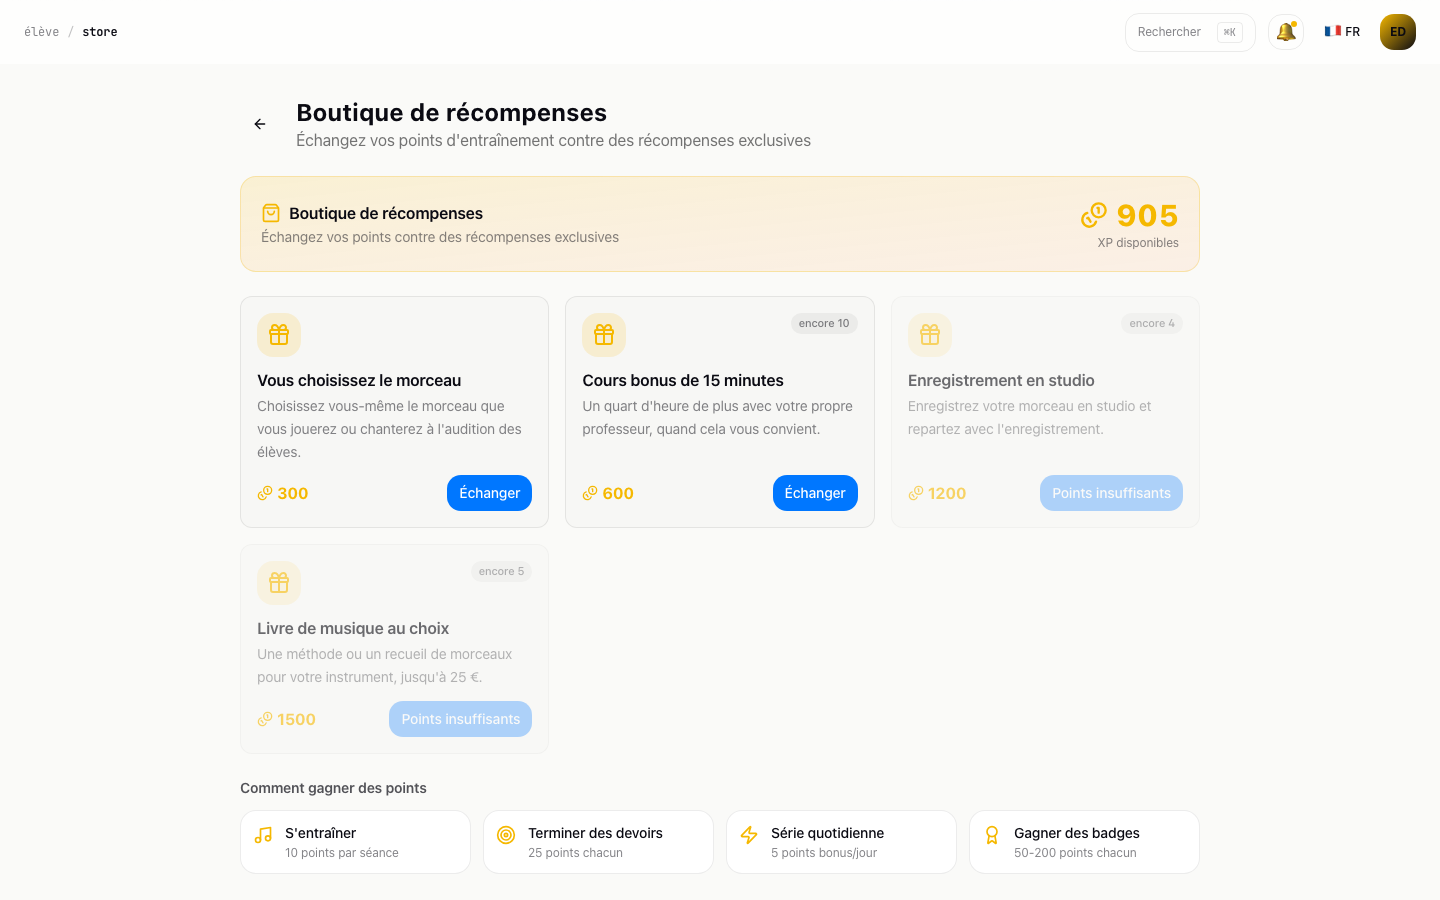Redeem the 300-point song choice reward

[x=490, y=493]
